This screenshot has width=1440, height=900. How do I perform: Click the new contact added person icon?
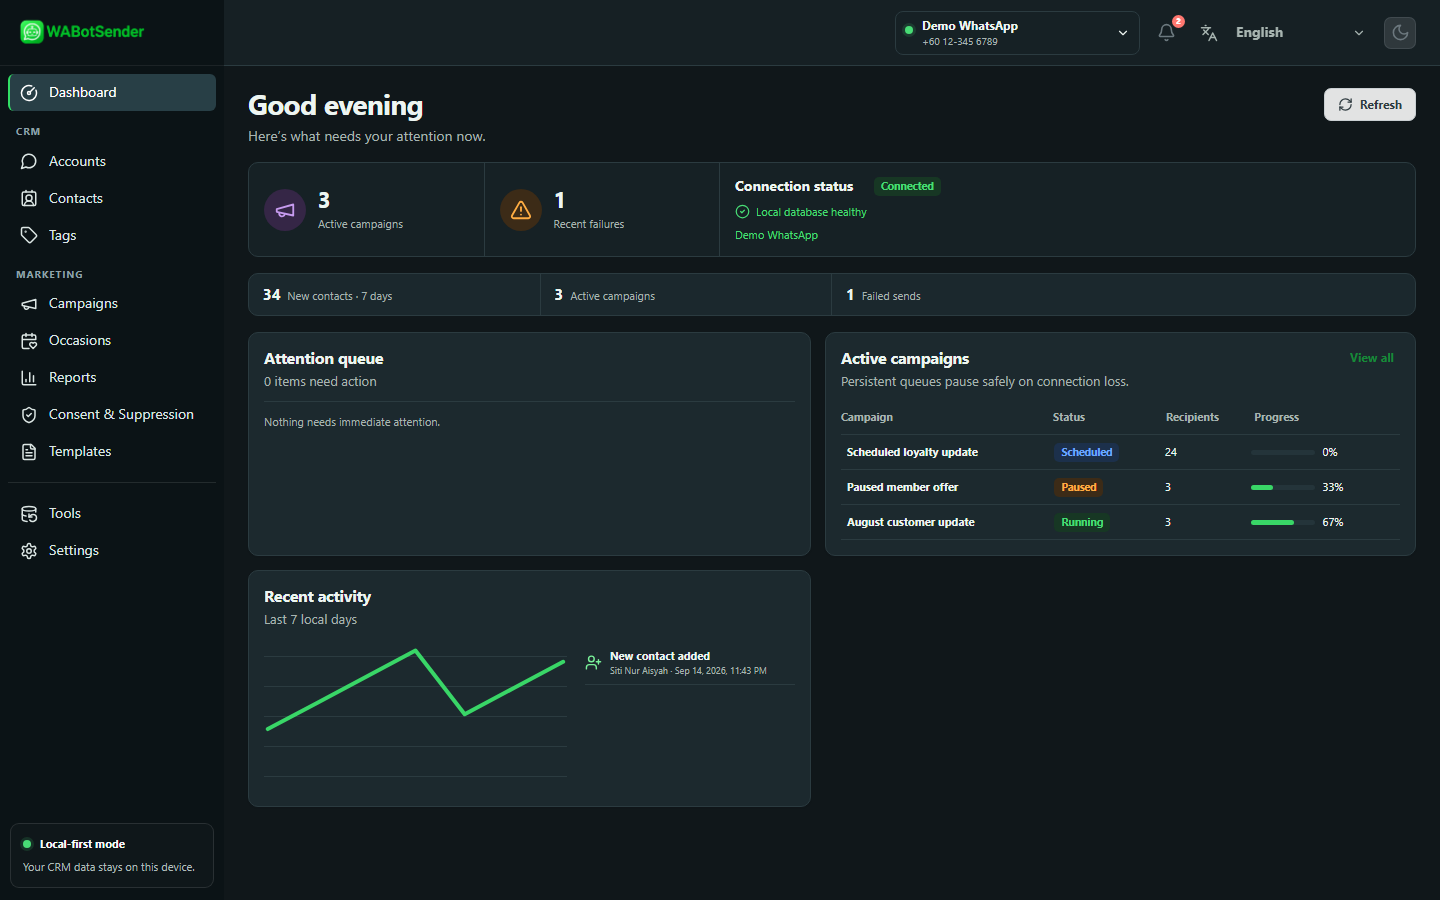coord(593,662)
